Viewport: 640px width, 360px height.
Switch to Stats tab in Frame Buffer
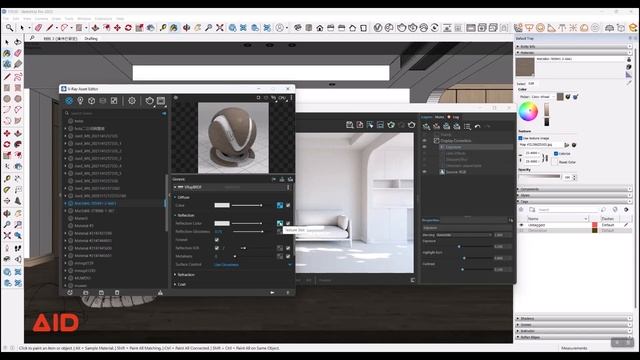click(x=439, y=117)
